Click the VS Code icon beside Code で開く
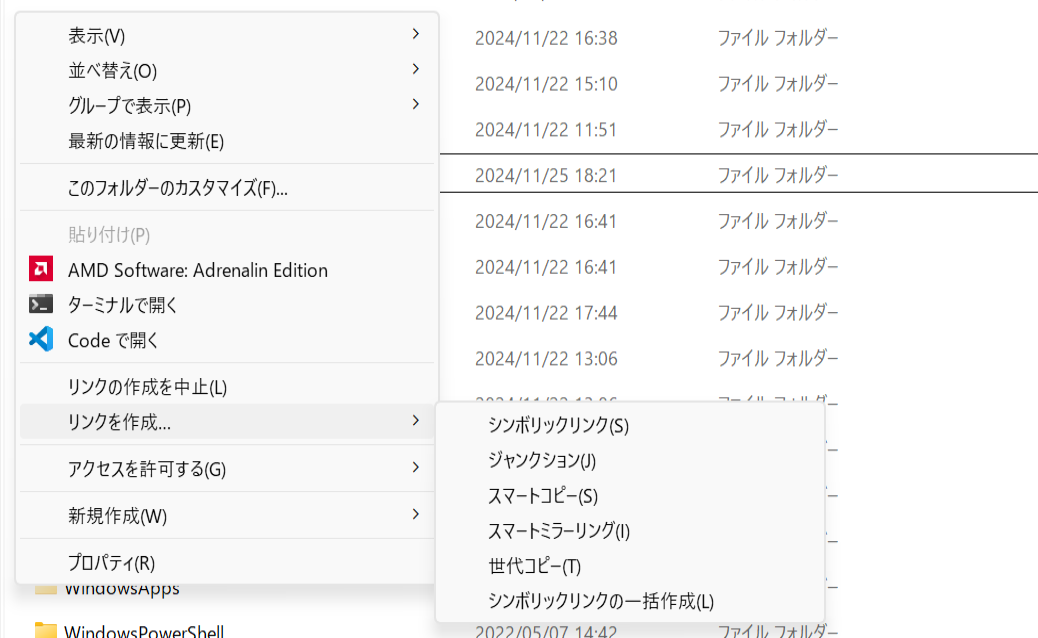 (x=40, y=341)
